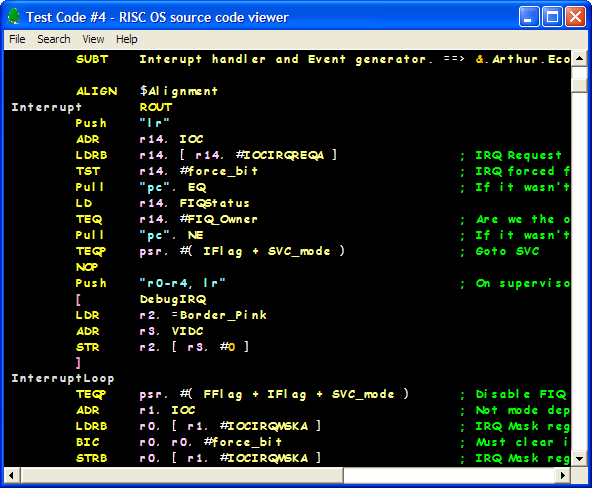Image resolution: width=592 pixels, height=488 pixels.
Task: Click the vertical scrollbar up arrow
Action: tap(579, 58)
